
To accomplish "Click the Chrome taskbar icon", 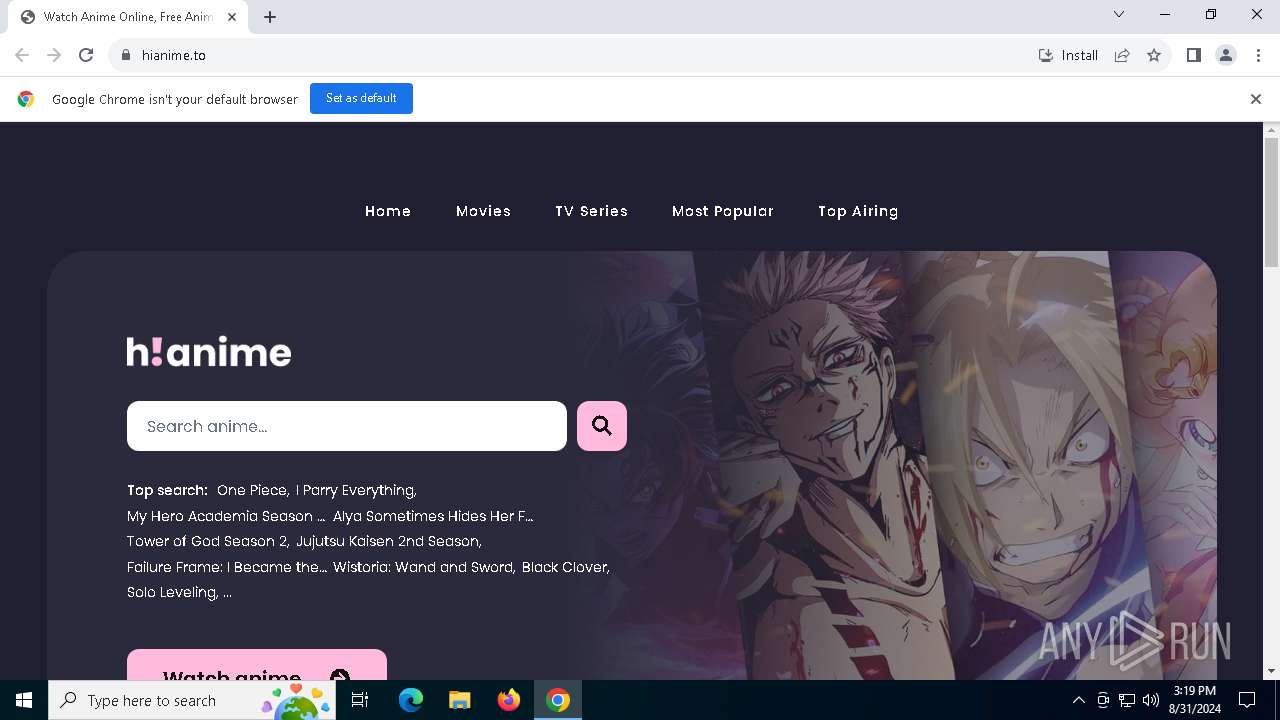I will (558, 700).
